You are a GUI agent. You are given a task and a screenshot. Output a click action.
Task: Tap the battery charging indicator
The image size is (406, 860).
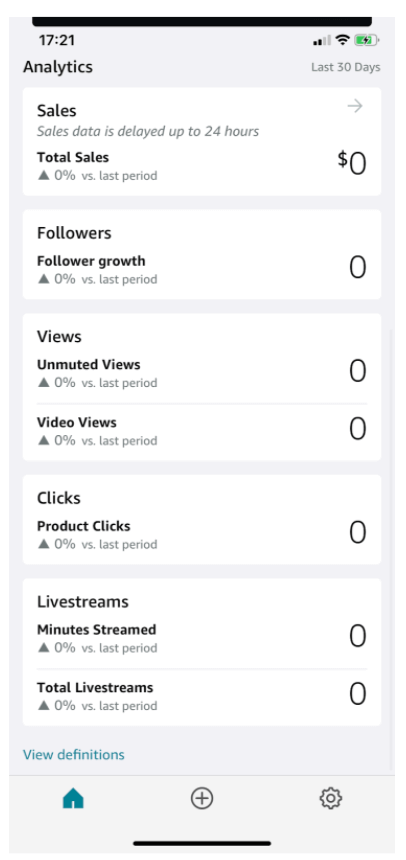366,40
